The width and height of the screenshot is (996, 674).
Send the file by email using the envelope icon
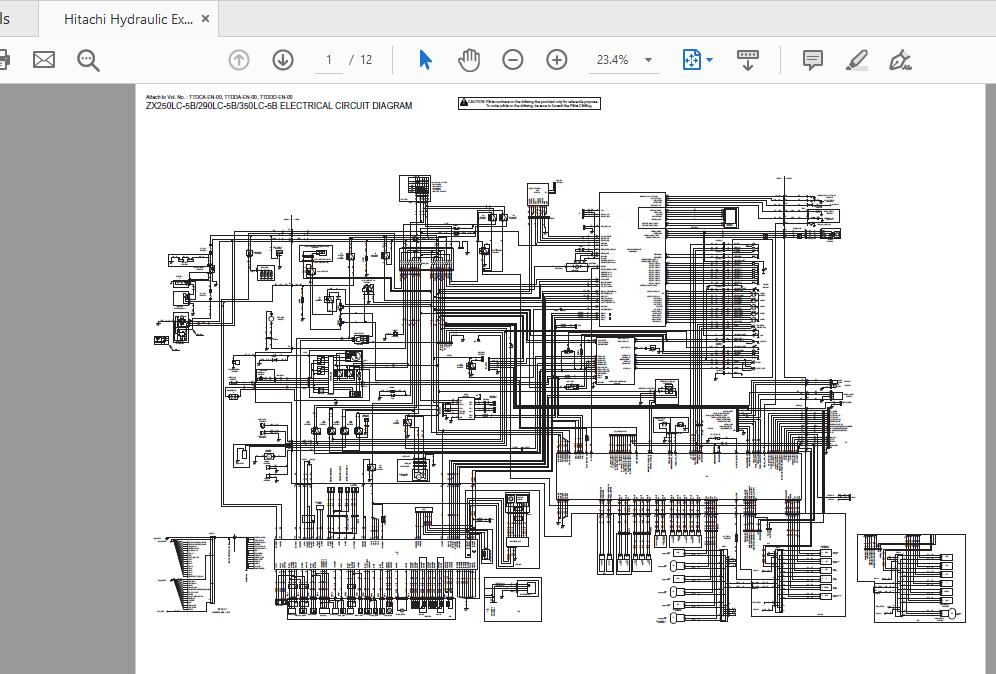(x=44, y=60)
